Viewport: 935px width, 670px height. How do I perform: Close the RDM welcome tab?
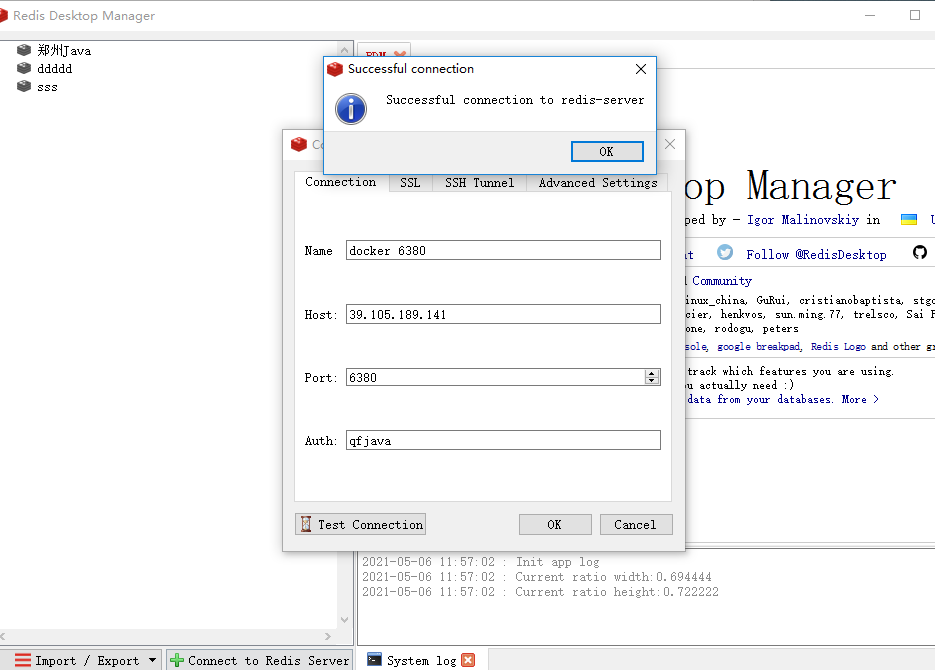click(400, 54)
